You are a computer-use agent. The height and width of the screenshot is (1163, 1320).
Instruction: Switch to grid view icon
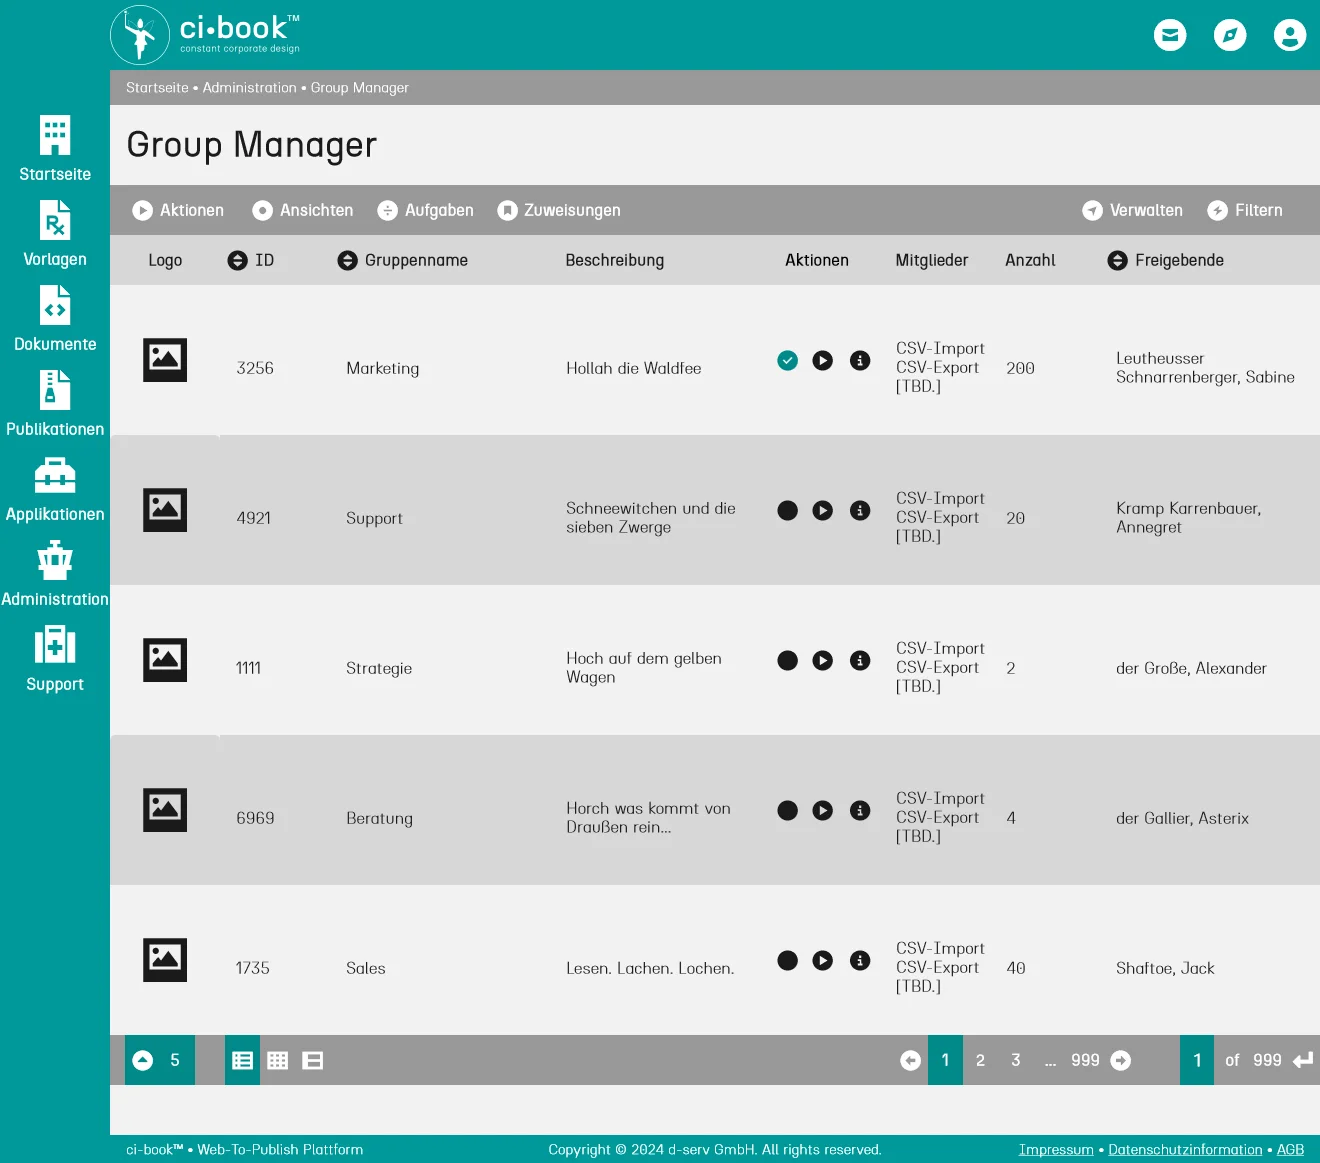click(x=278, y=1060)
